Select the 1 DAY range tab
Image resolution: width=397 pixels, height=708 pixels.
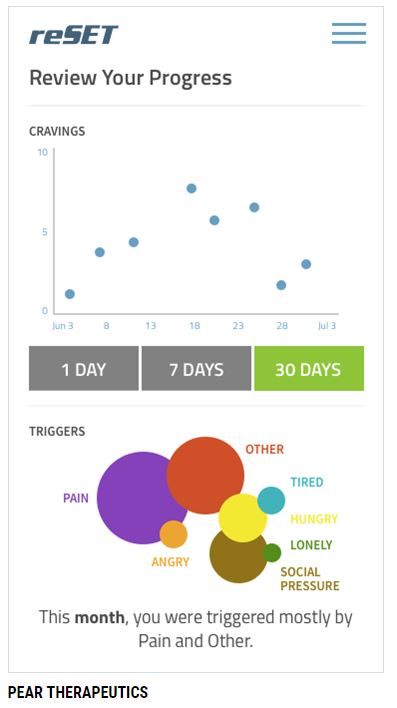(84, 368)
